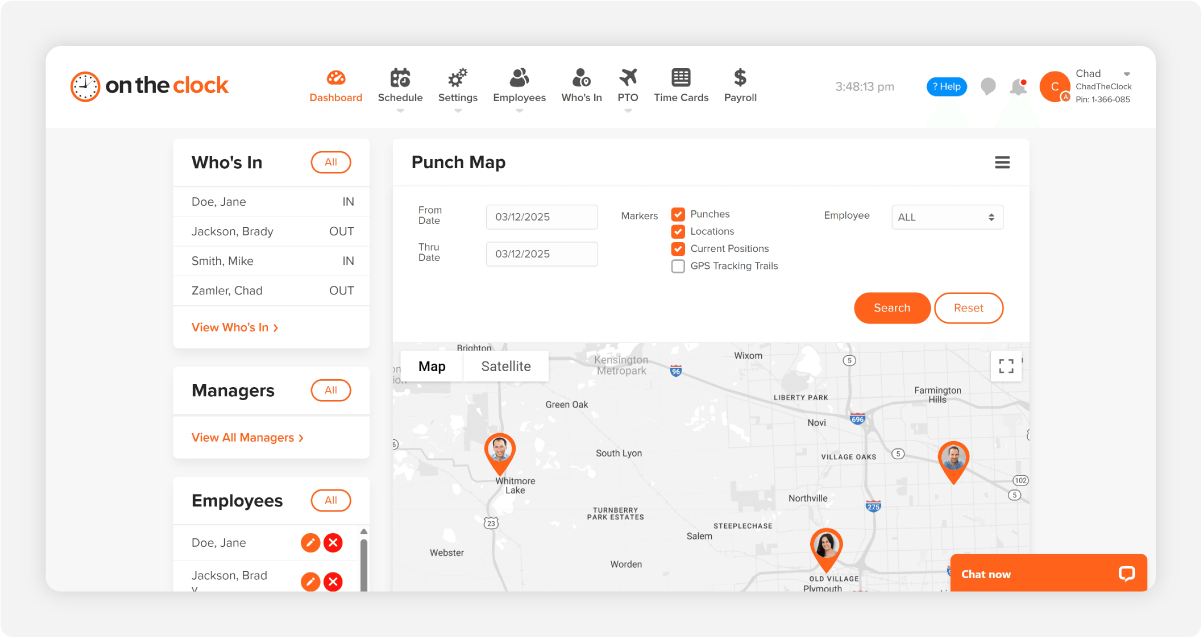The image size is (1201, 637).
Task: Edit employee Doe, Jane pencil icon
Action: pyautogui.click(x=310, y=543)
